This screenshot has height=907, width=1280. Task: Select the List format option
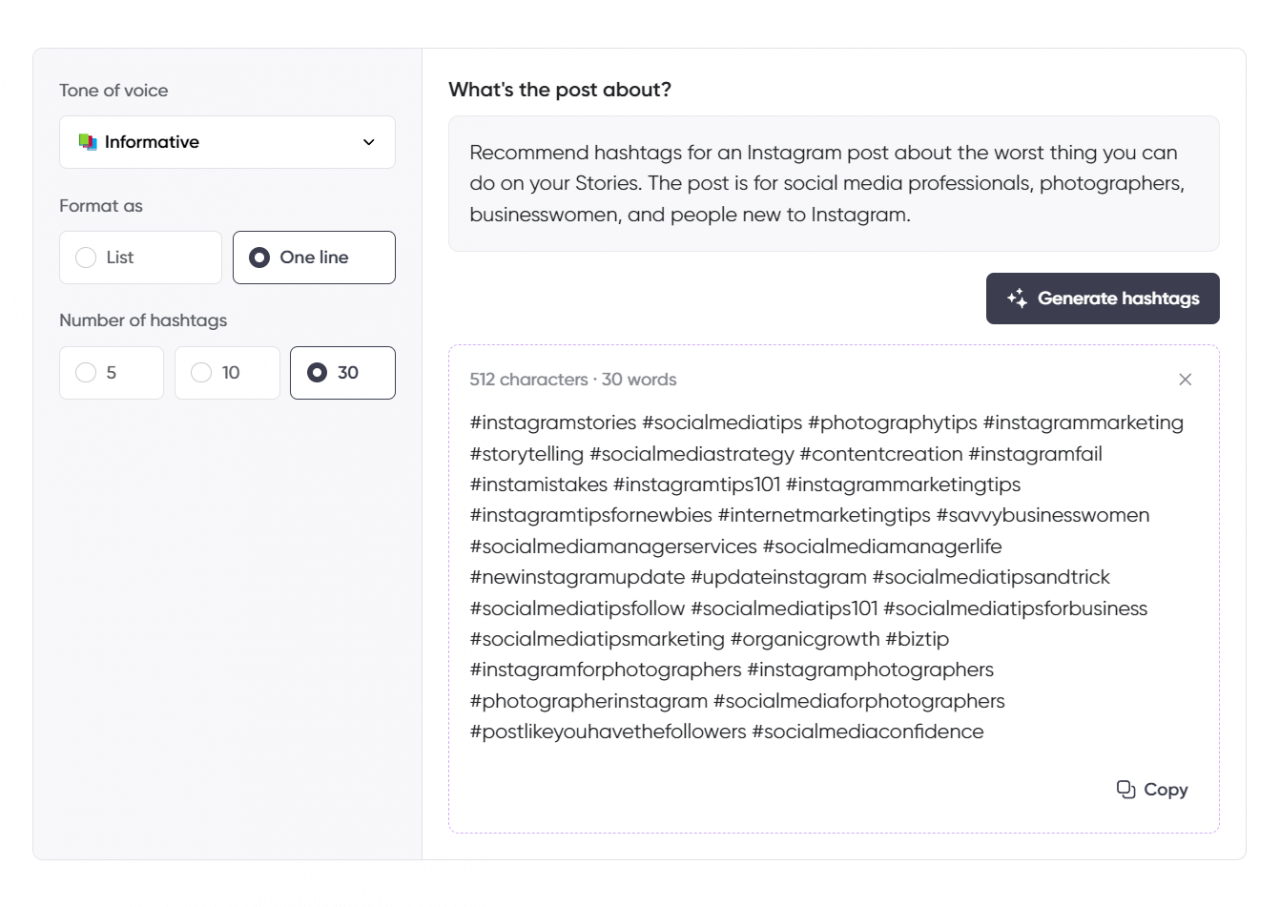pos(140,257)
